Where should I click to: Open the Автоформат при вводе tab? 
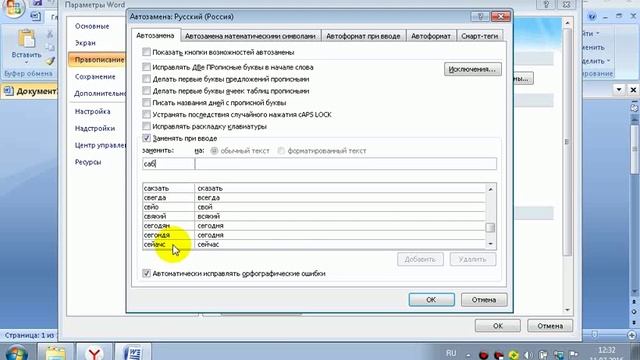click(363, 36)
